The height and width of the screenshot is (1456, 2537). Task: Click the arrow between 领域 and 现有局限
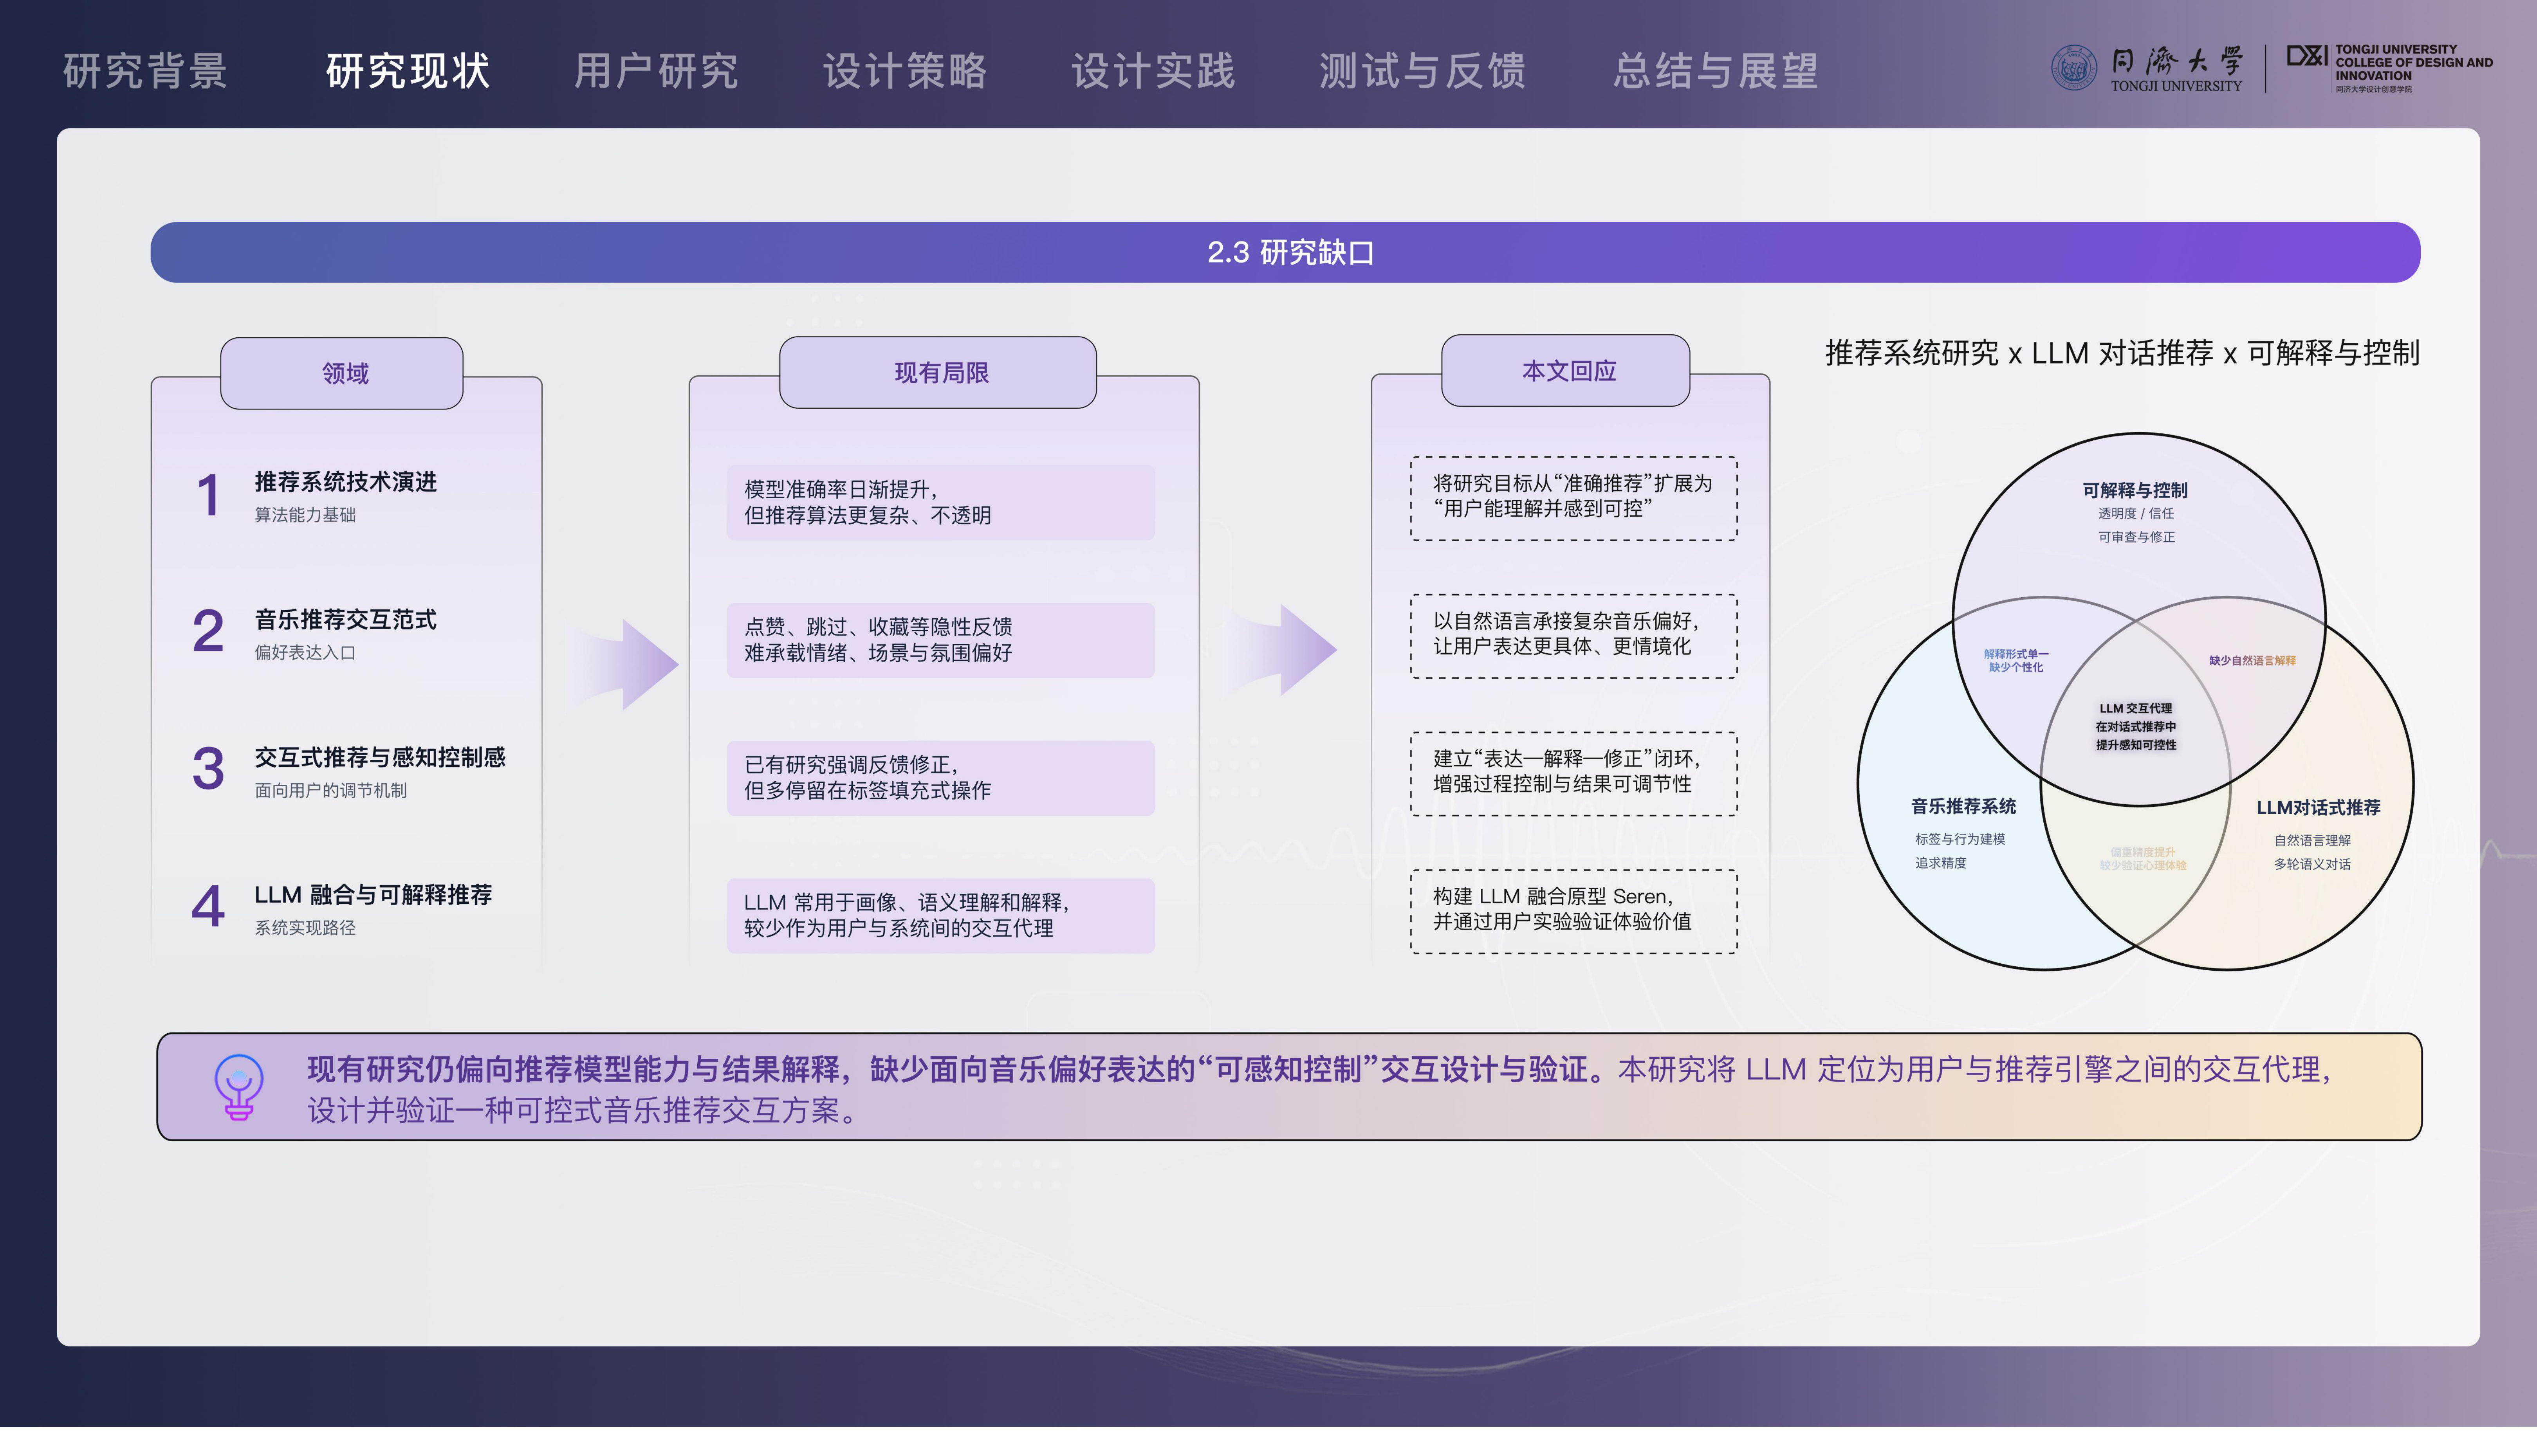[x=623, y=664]
